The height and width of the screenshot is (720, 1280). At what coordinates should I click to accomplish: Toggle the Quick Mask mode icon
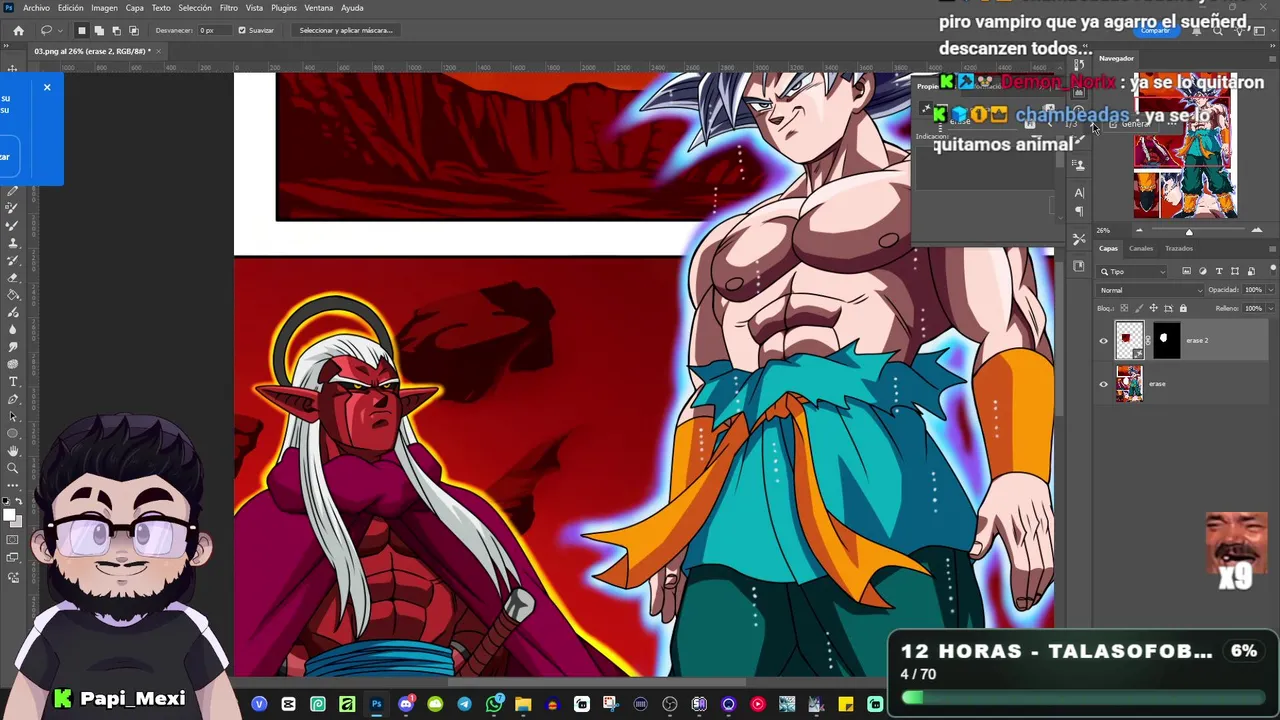click(12, 540)
